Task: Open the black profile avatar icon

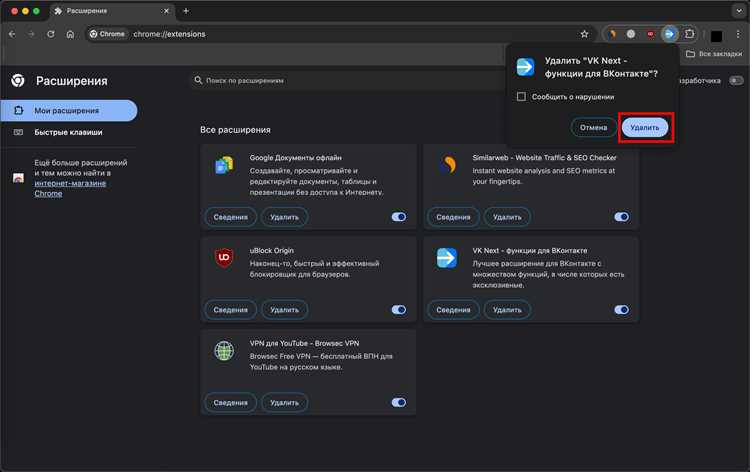Action: click(x=717, y=36)
